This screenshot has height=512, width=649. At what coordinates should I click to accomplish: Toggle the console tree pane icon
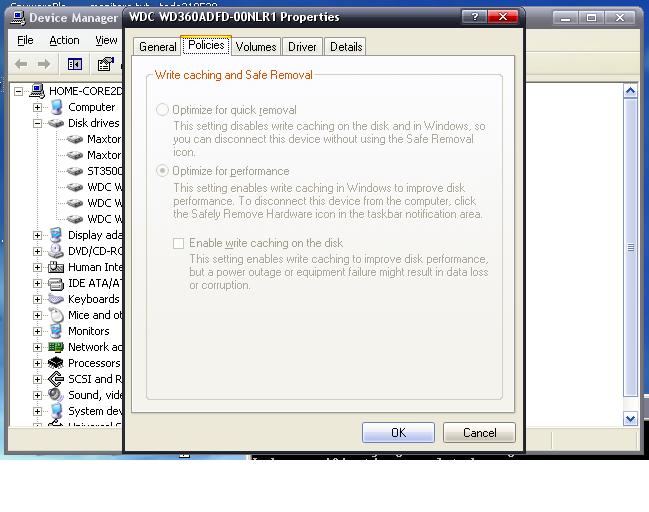pyautogui.click(x=75, y=64)
